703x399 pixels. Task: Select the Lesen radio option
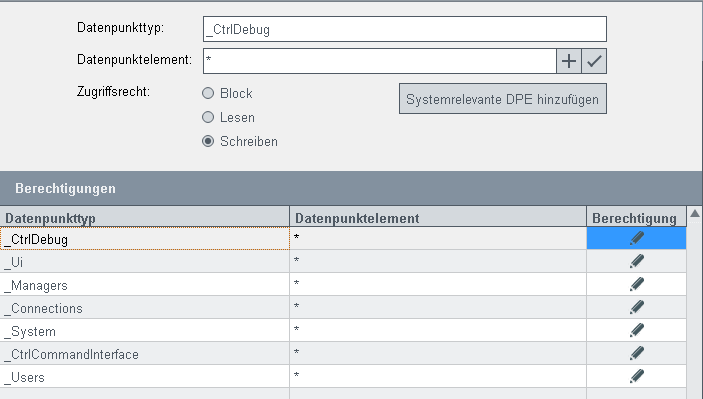pyautogui.click(x=208, y=117)
